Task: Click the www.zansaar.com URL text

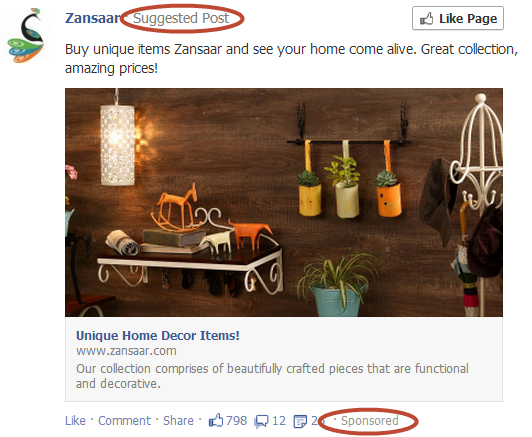Action: [x=126, y=351]
